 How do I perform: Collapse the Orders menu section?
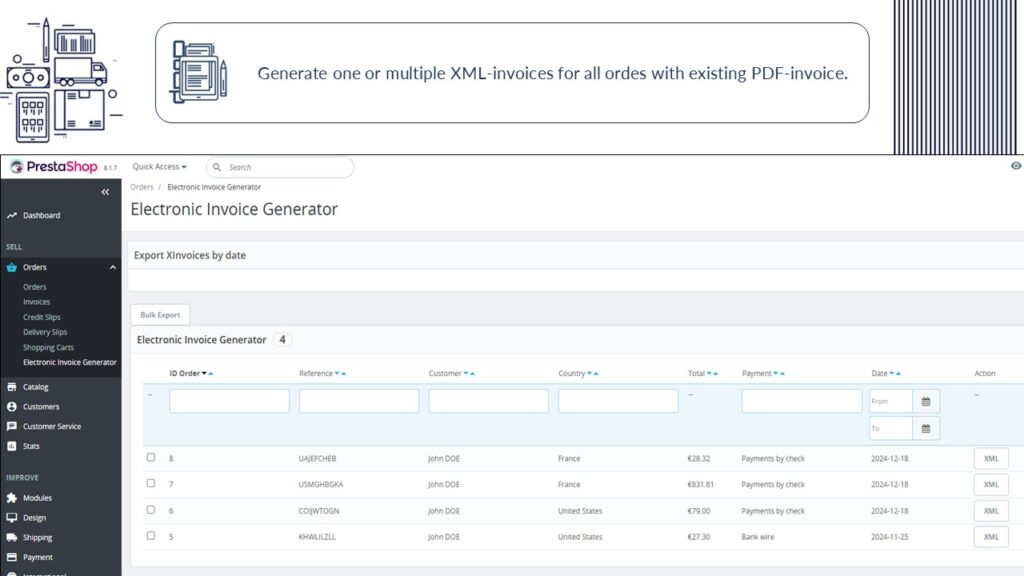tap(113, 267)
